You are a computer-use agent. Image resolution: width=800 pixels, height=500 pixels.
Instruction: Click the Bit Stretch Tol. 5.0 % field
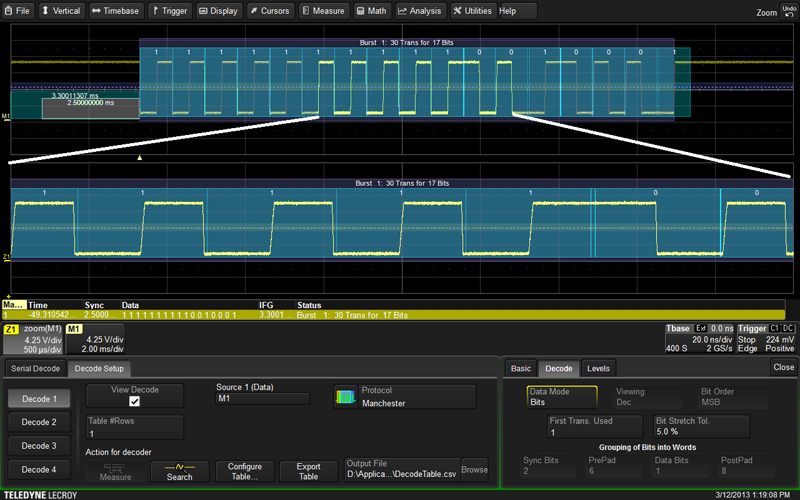click(x=700, y=426)
